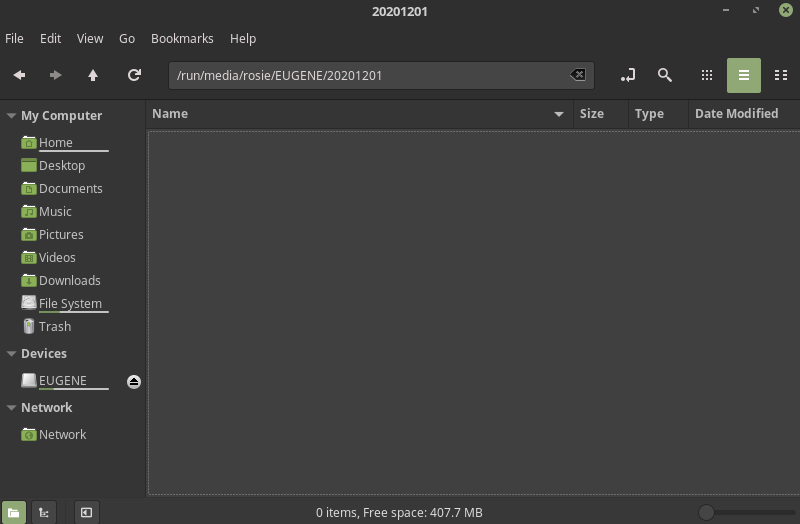The image size is (800, 524).
Task: Open the file search tool
Action: pos(665,76)
